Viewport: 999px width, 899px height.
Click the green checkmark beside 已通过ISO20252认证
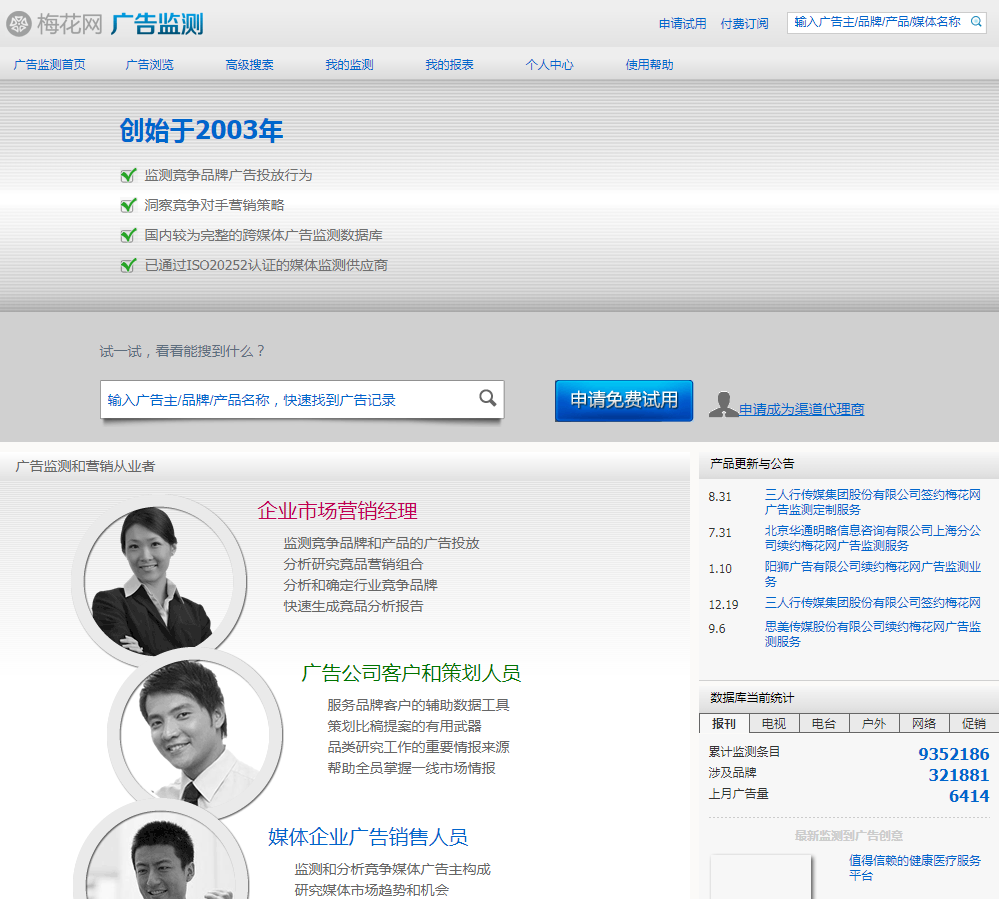coord(128,265)
